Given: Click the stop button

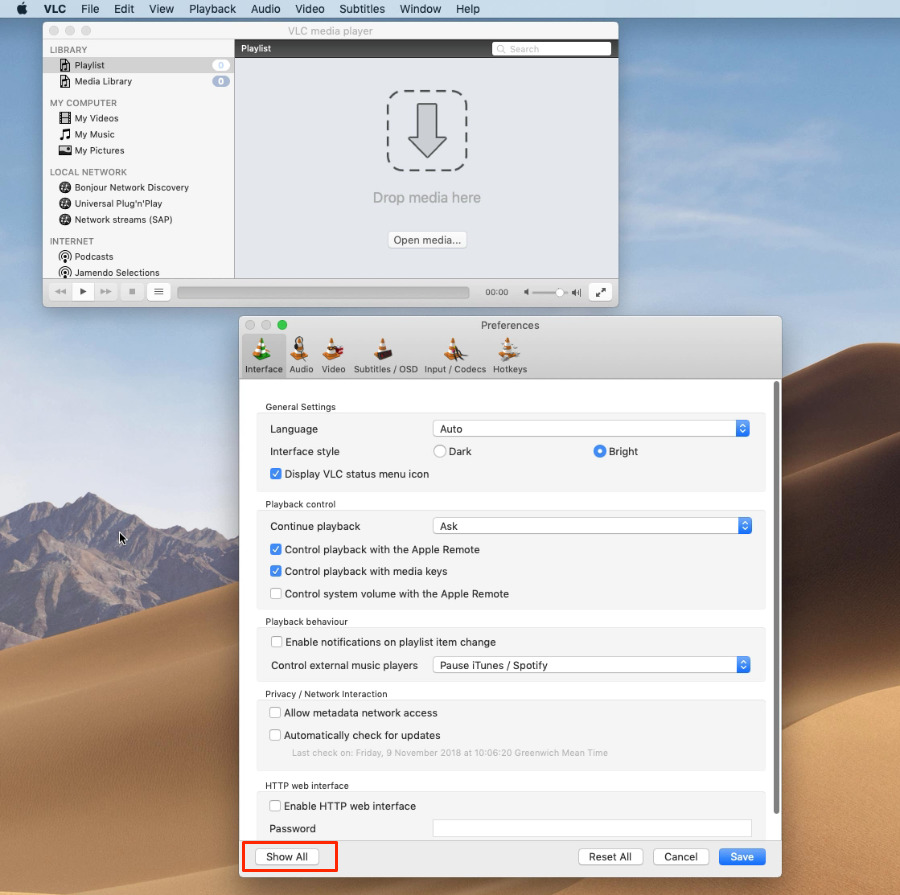Looking at the screenshot, I should [x=132, y=292].
